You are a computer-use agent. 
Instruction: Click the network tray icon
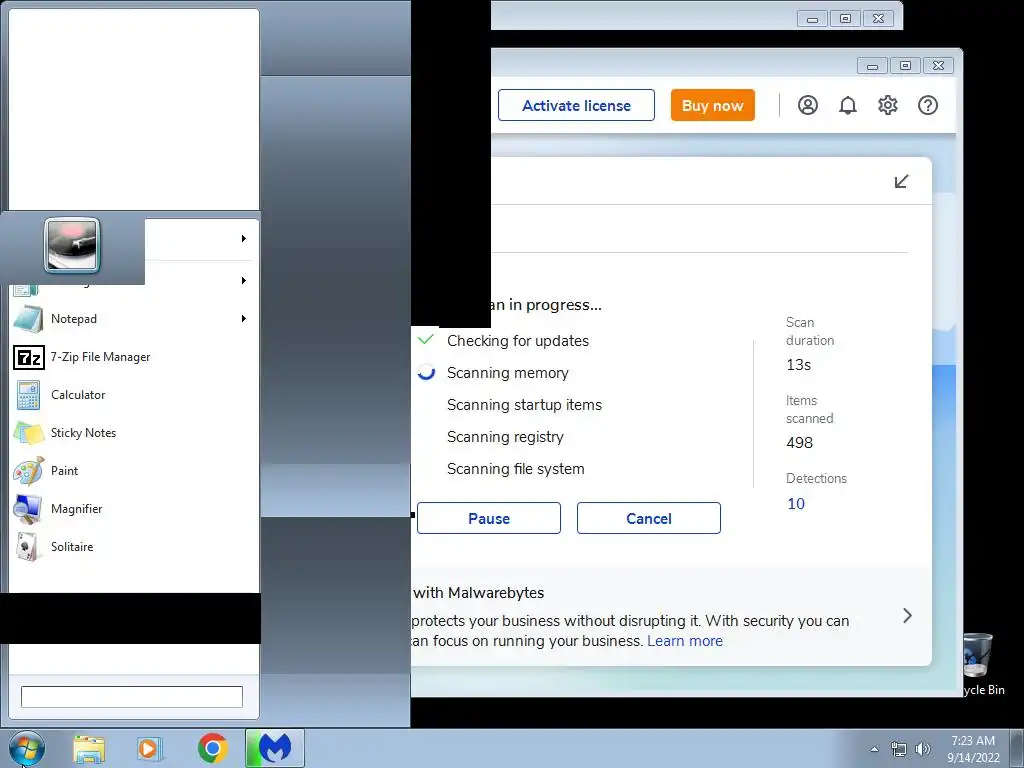899,749
